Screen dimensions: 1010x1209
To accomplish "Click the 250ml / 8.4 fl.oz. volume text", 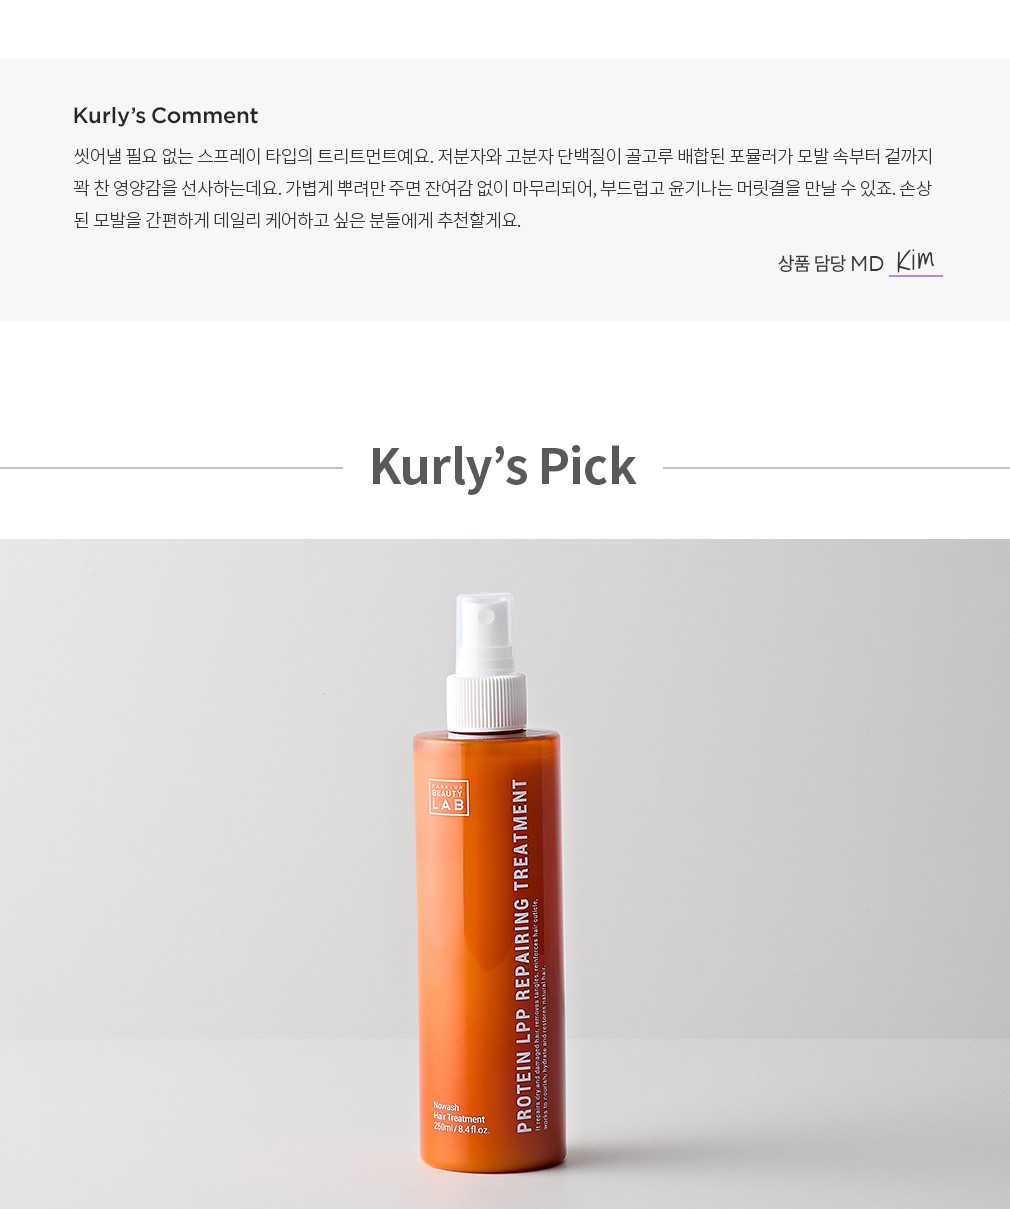I will (x=461, y=1130).
